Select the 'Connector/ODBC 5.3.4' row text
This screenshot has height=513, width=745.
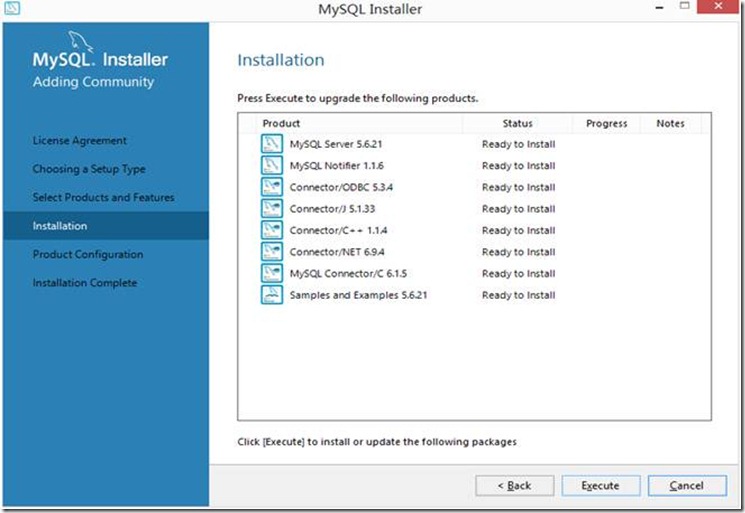[341, 187]
